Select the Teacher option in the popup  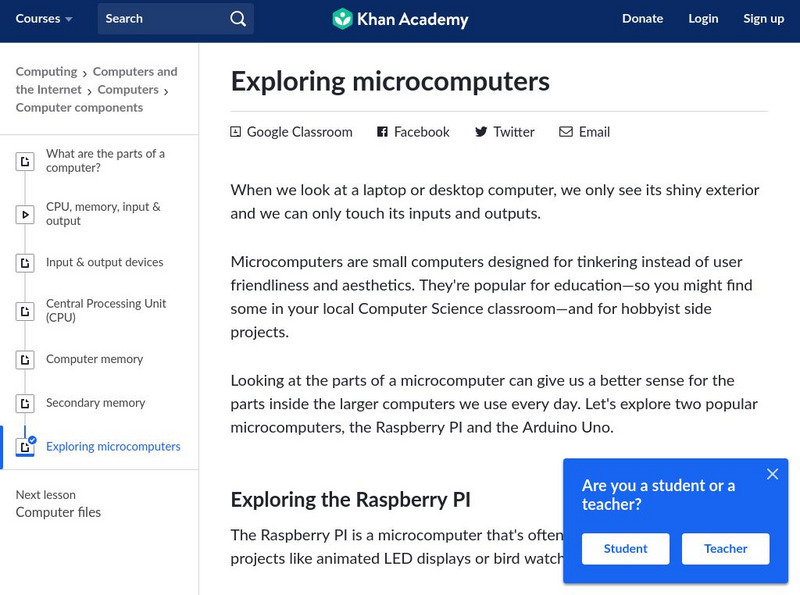[x=725, y=549]
